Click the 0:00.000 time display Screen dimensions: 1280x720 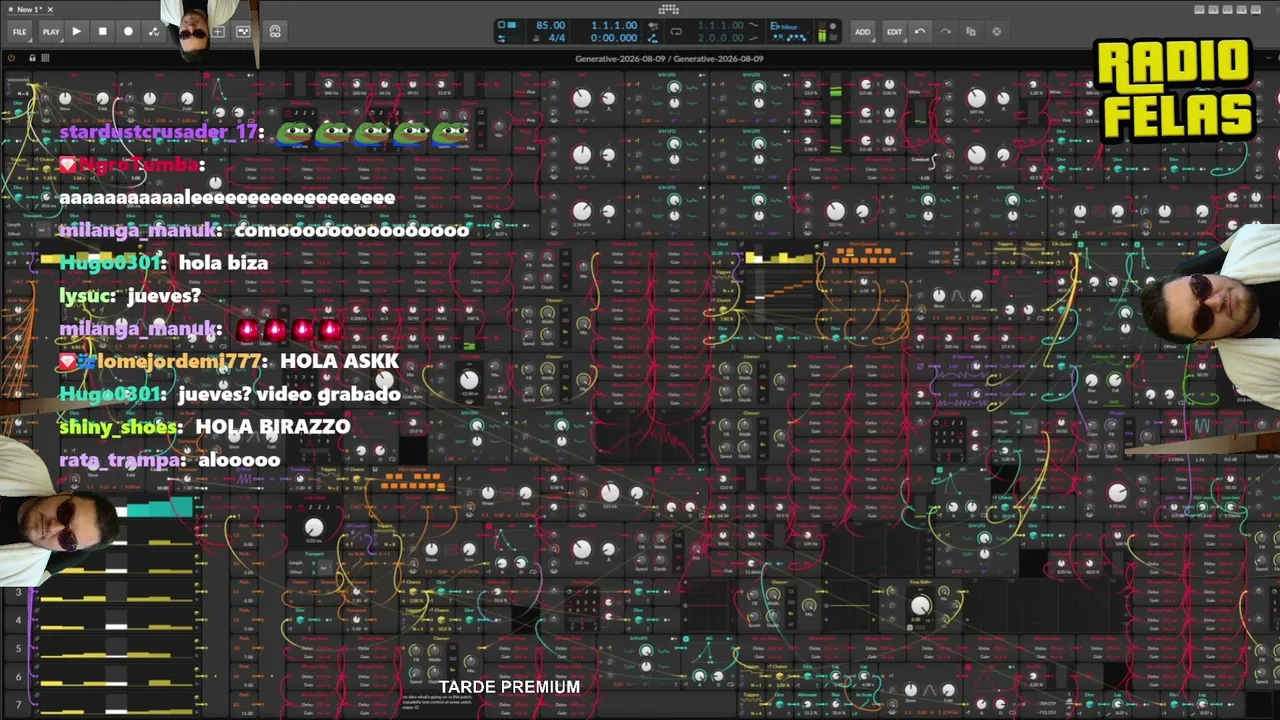click(x=614, y=38)
